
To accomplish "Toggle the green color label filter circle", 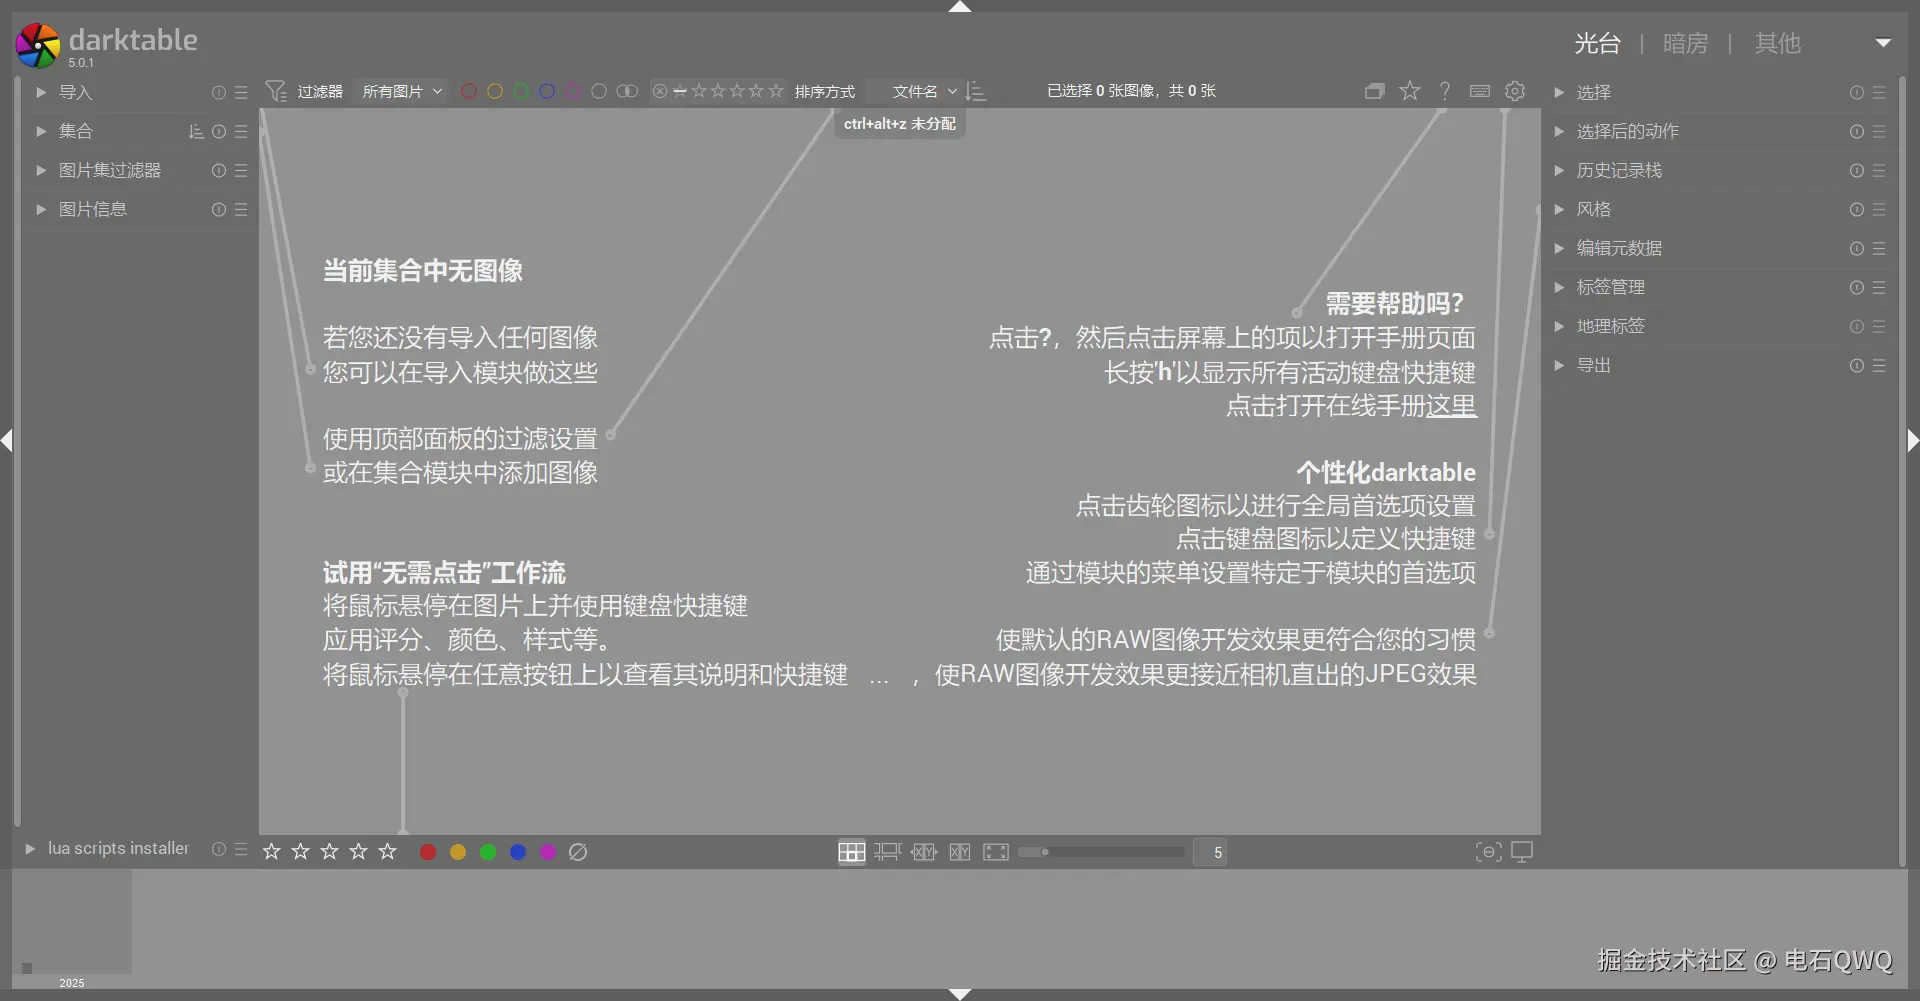I will 521,91.
